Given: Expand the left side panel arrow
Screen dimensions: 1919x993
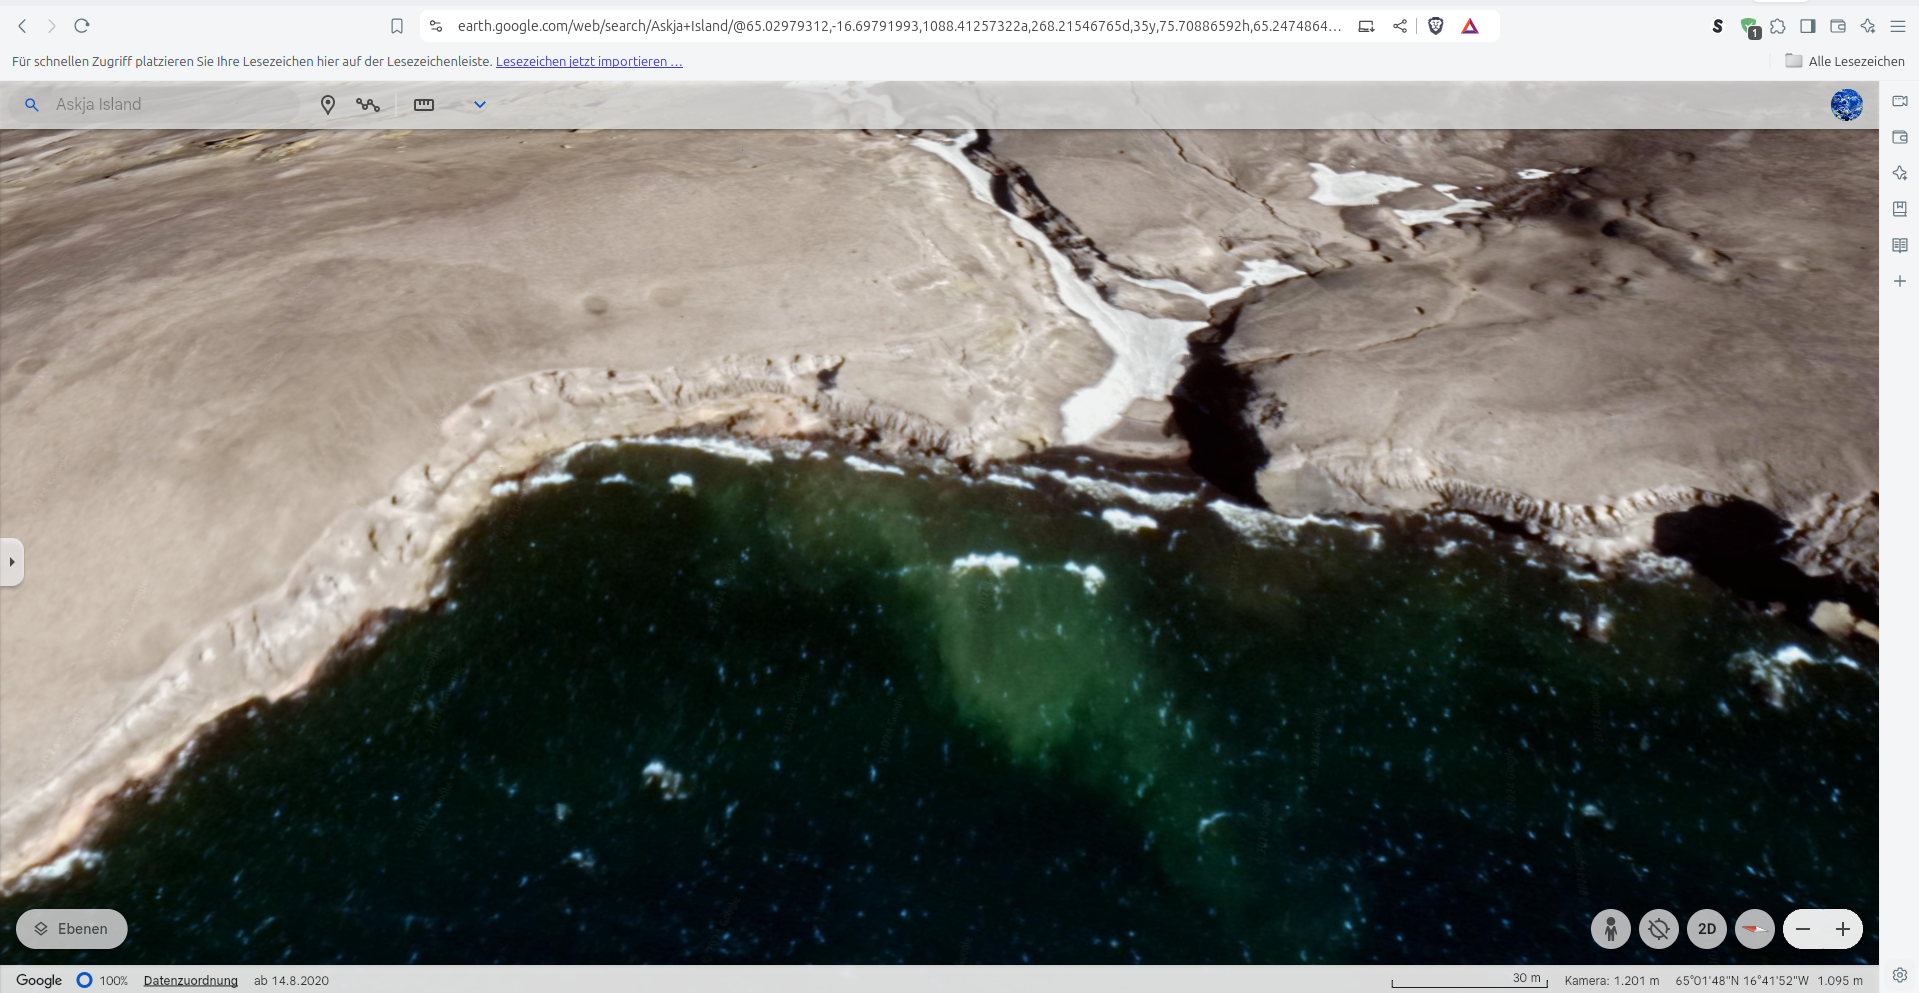Looking at the screenshot, I should [11, 562].
